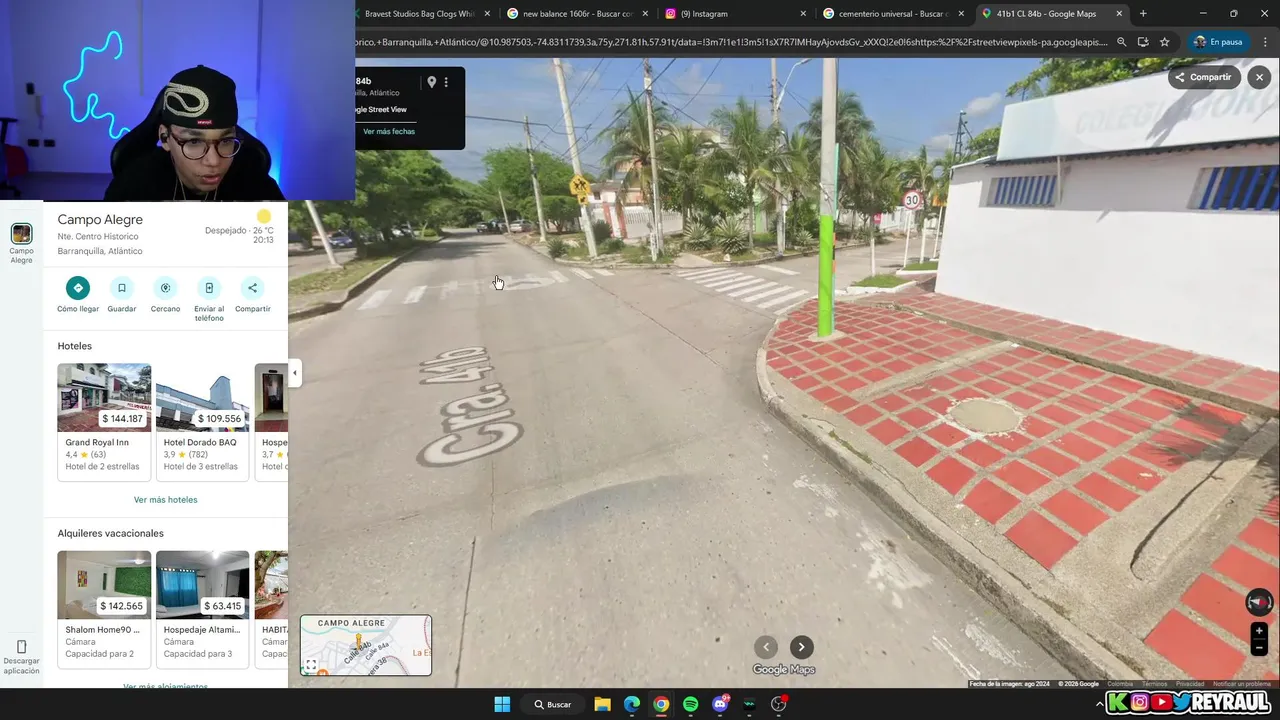Image resolution: width=1280 pixels, height=720 pixels.
Task: Expand the minimap fullscreen icon
Action: pyautogui.click(x=311, y=665)
